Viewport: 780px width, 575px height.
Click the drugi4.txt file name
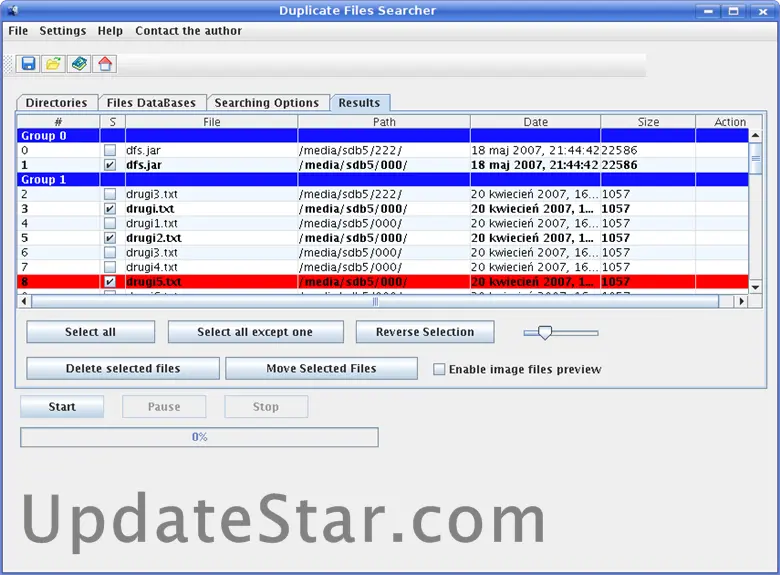[152, 267]
